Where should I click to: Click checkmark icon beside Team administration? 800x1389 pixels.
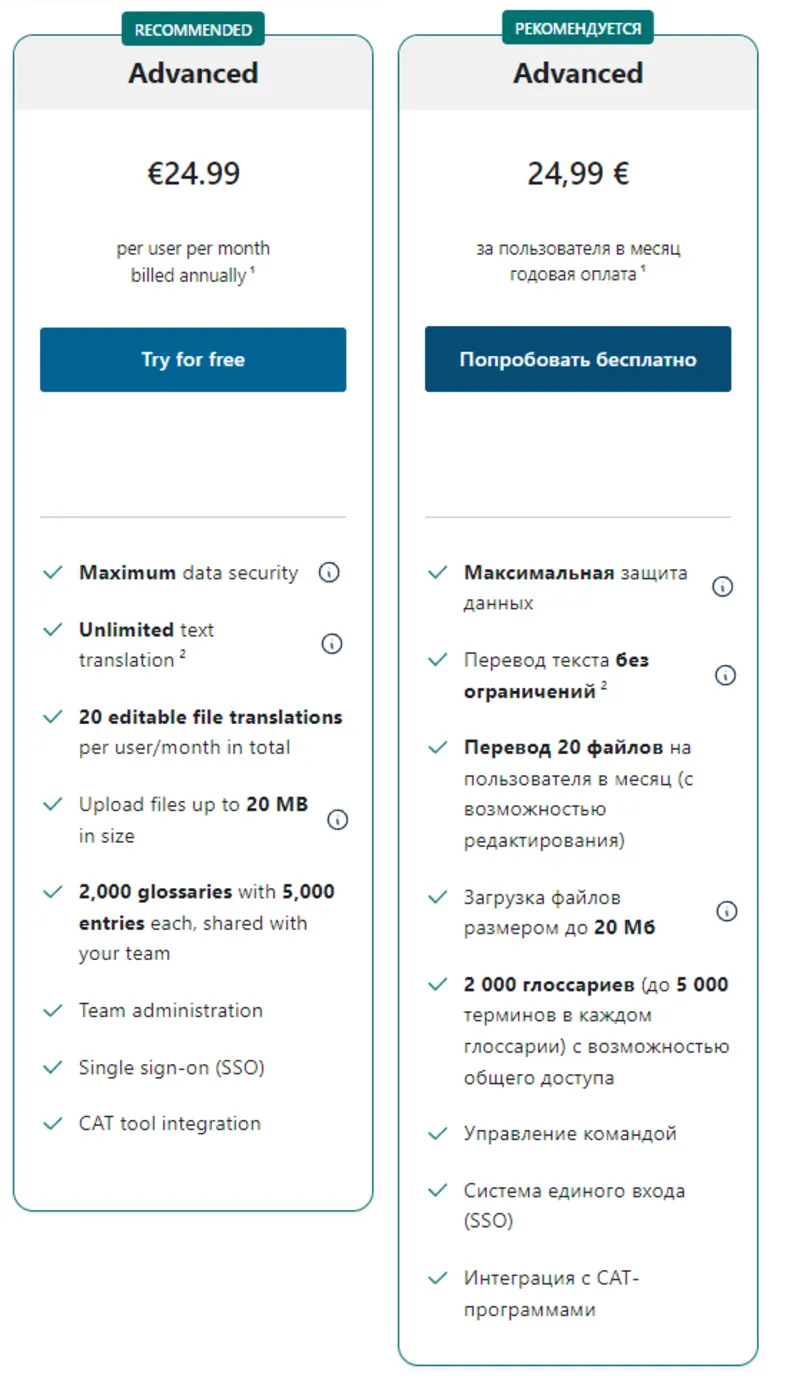tap(53, 1011)
